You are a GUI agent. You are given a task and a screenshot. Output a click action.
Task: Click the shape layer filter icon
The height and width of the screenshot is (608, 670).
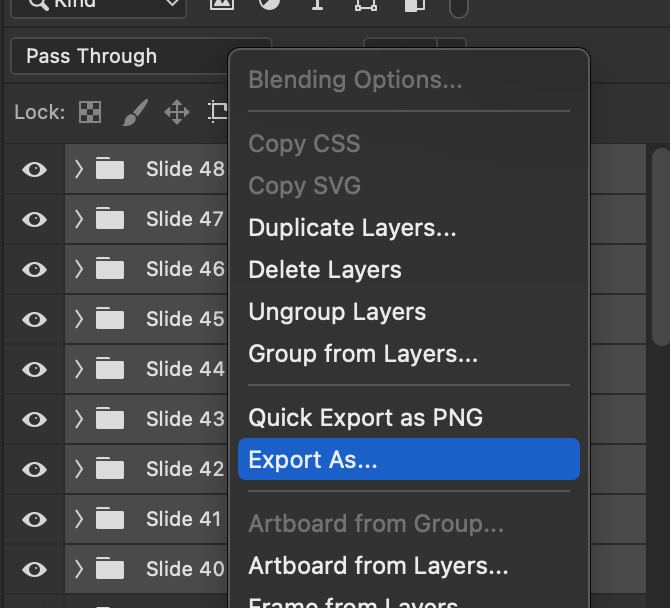[365, 5]
